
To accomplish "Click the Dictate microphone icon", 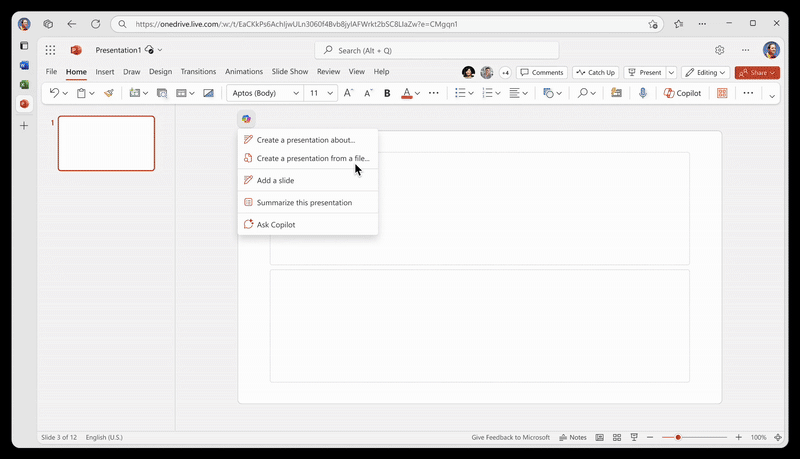I will [x=643, y=93].
